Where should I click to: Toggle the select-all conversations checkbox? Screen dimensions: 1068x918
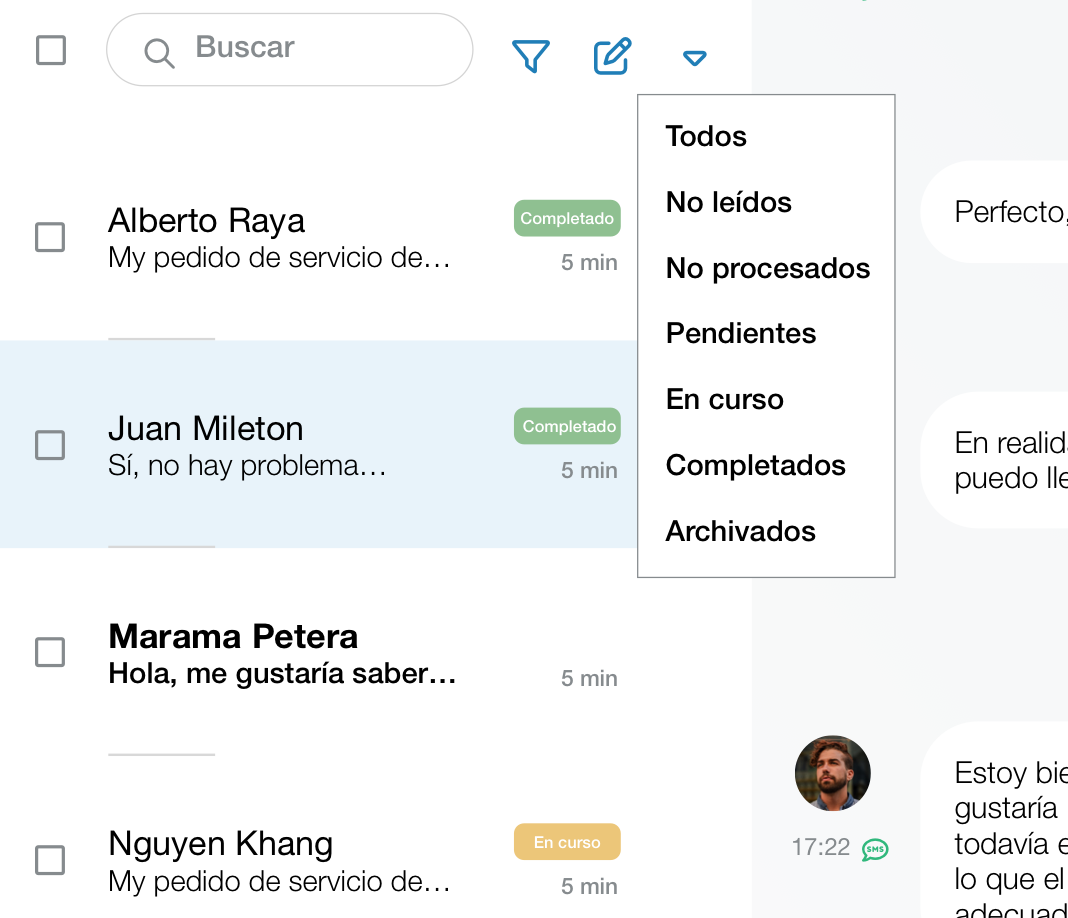(51, 50)
